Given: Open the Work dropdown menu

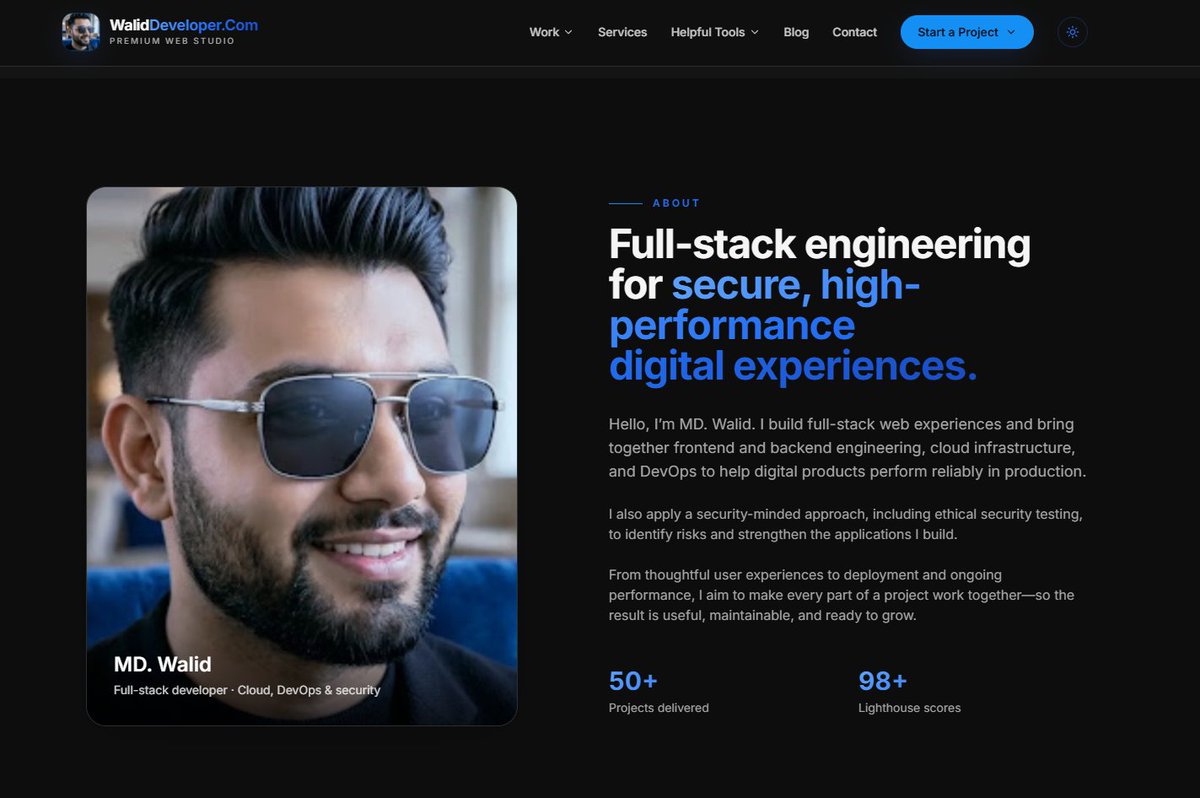Looking at the screenshot, I should (551, 32).
